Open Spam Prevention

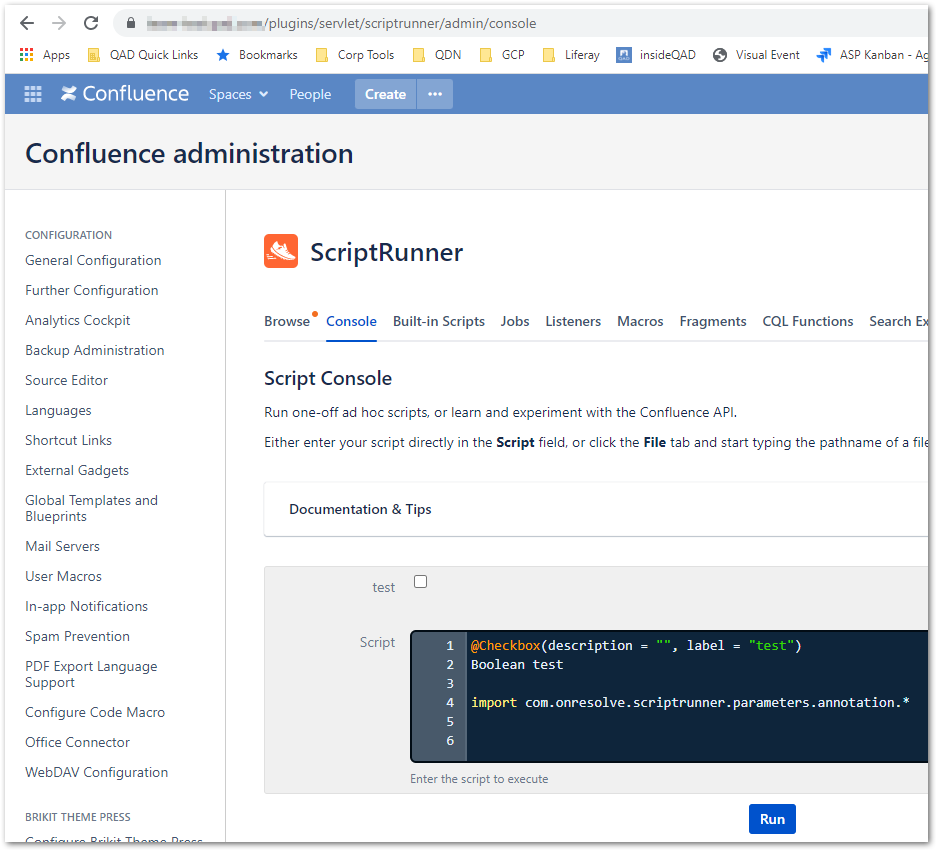pyautogui.click(x=77, y=636)
